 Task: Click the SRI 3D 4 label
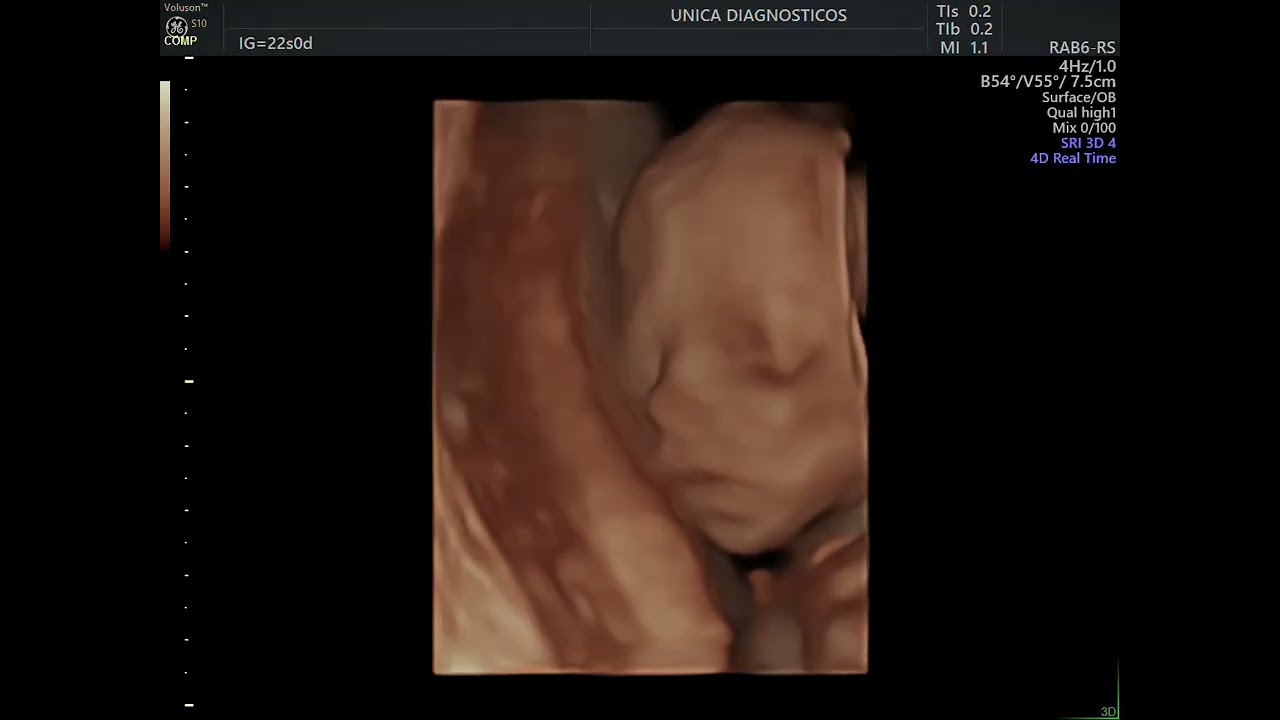click(x=1088, y=143)
